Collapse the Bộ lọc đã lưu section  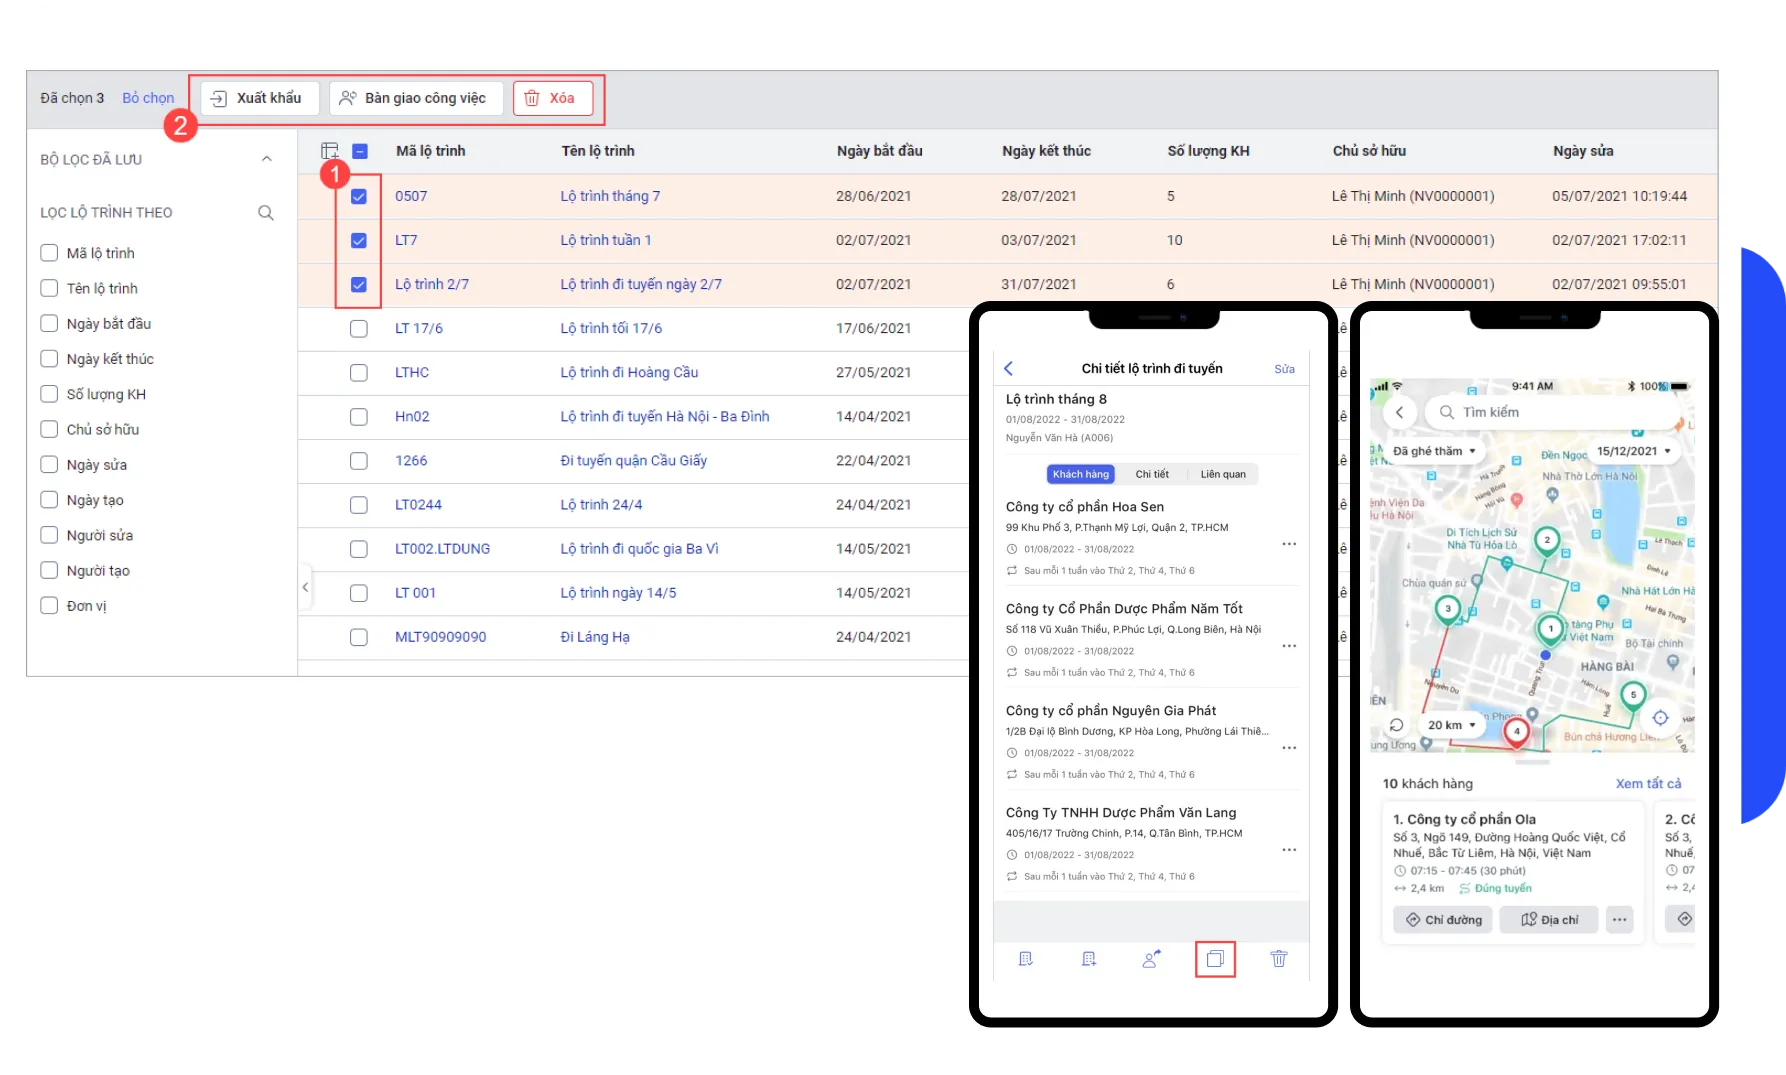pyautogui.click(x=266, y=159)
